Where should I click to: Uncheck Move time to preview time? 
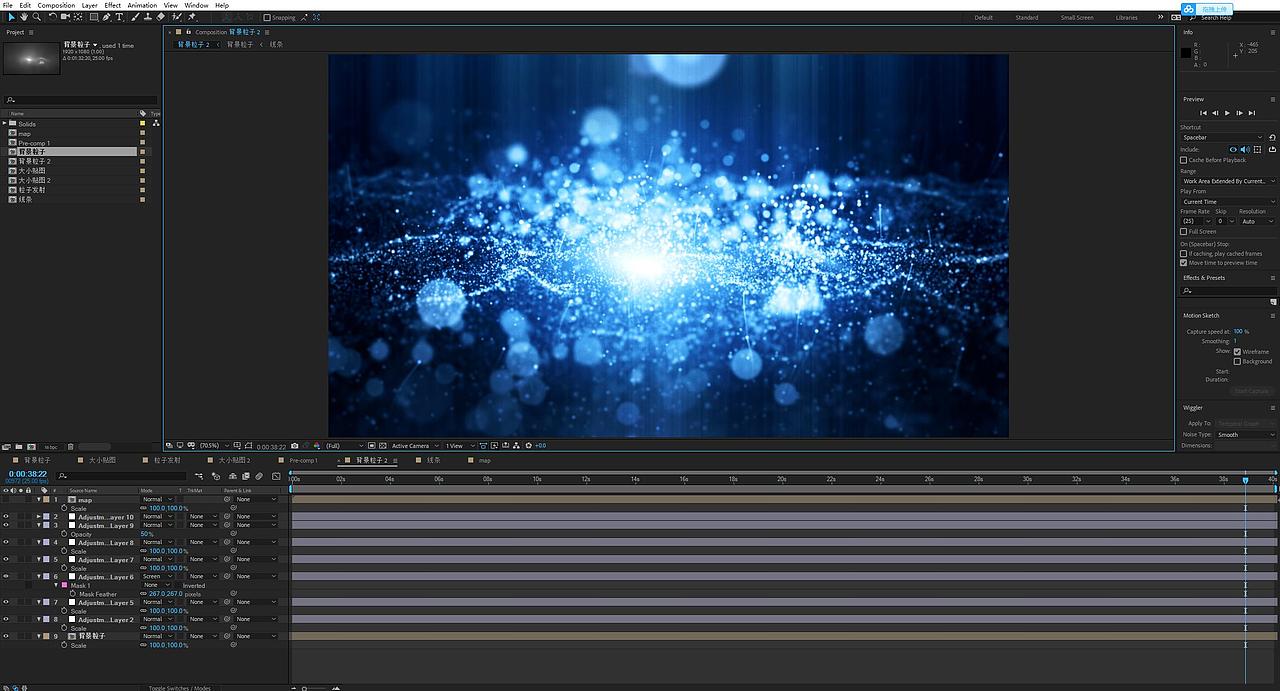(1184, 263)
